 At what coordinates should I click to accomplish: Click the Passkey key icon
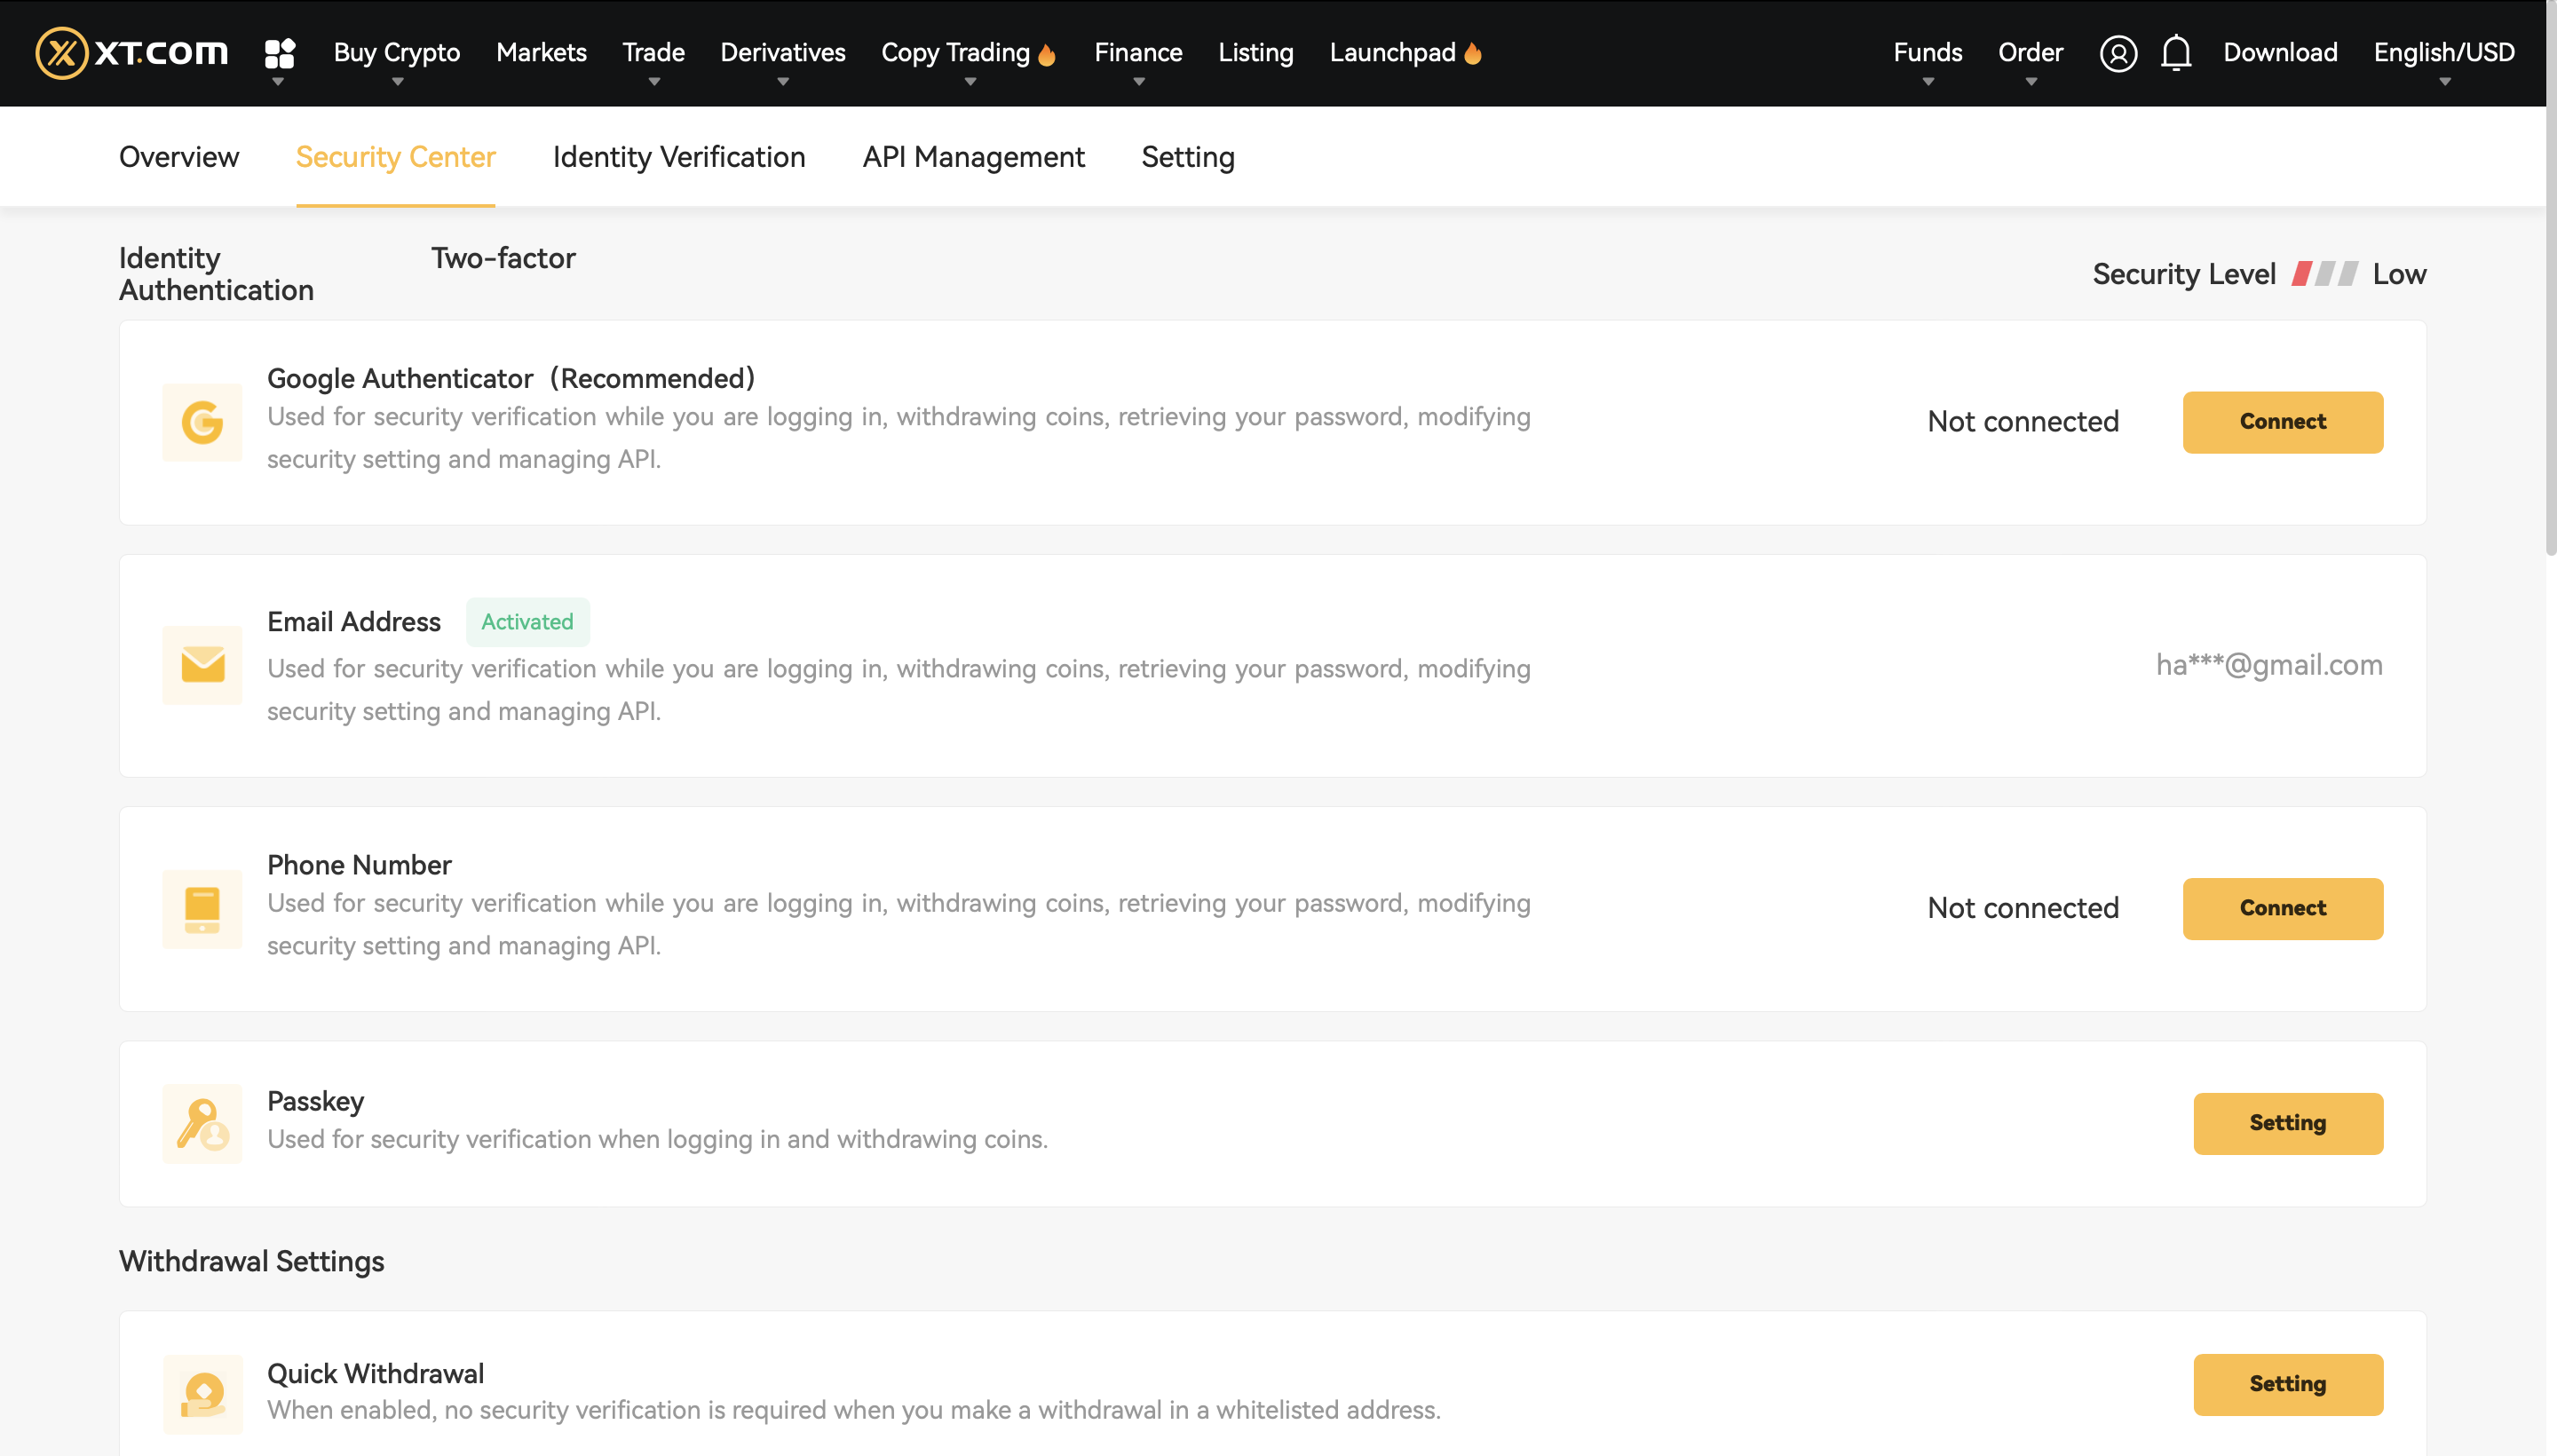point(202,1123)
